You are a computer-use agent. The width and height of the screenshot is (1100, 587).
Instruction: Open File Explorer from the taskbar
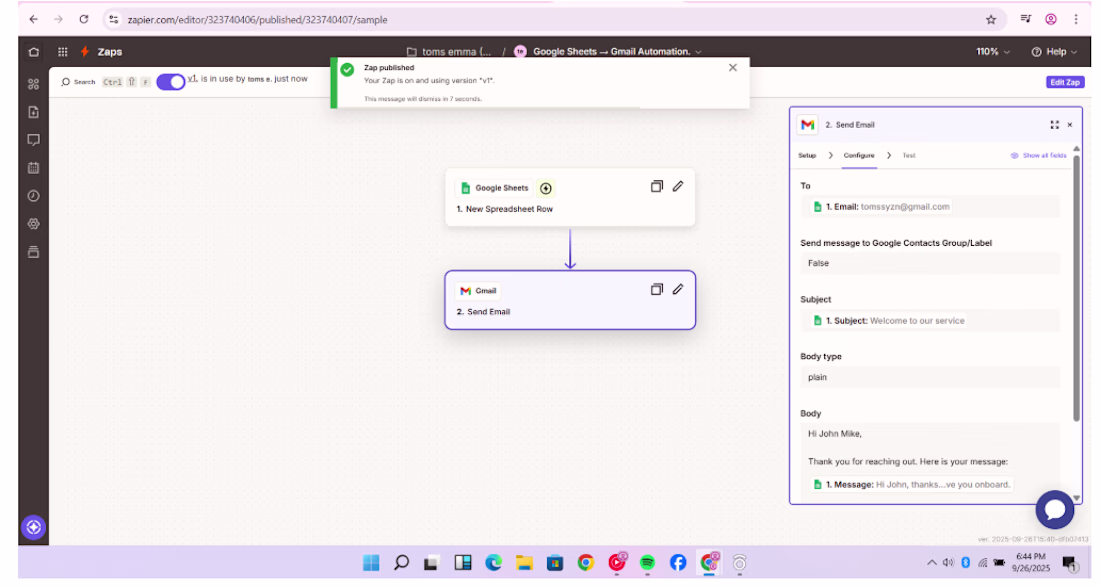coord(524,562)
